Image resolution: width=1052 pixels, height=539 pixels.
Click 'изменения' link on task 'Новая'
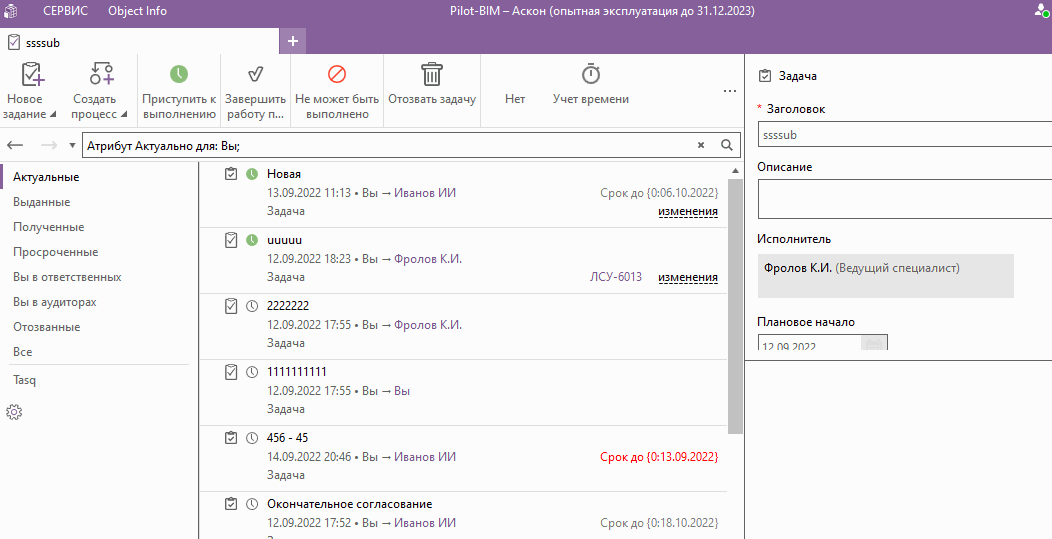[687, 211]
